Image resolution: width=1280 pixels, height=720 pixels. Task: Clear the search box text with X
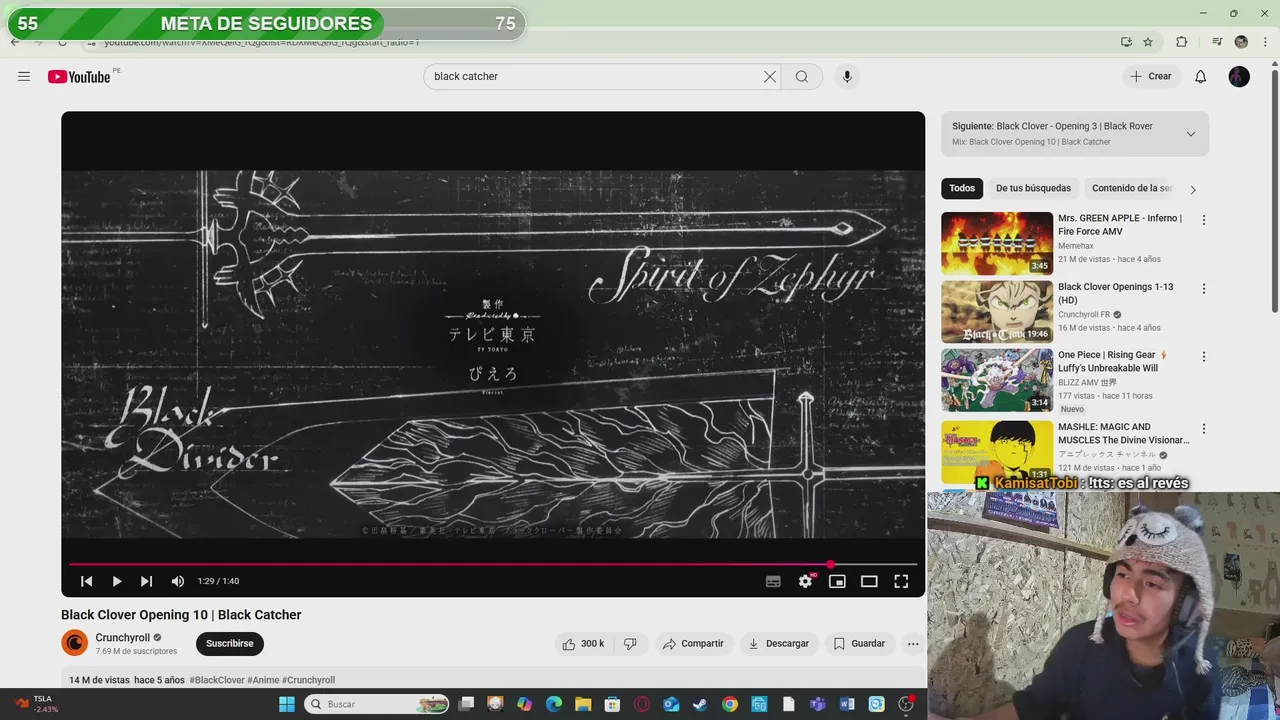[x=770, y=76]
